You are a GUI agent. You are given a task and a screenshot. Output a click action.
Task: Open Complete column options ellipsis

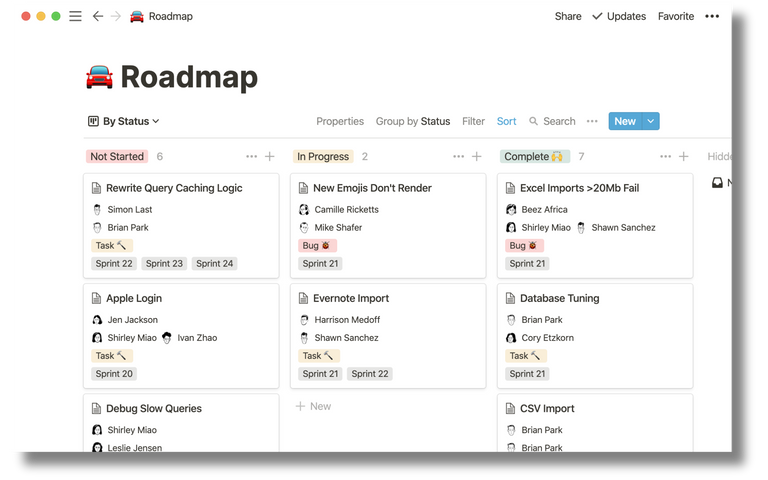665,156
